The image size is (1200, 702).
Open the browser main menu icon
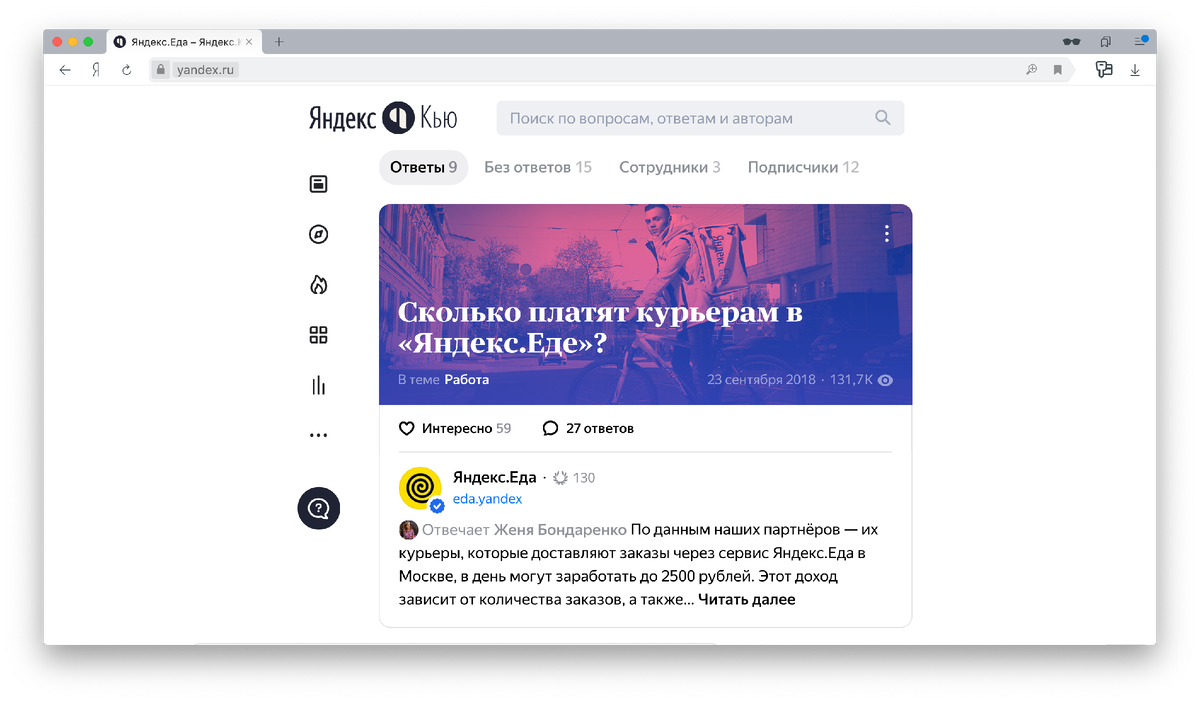(1139, 41)
